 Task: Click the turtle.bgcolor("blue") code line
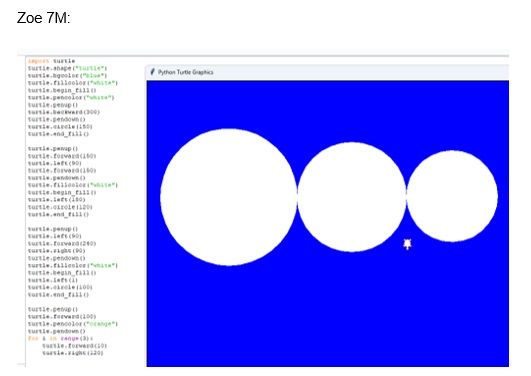click(x=67, y=76)
